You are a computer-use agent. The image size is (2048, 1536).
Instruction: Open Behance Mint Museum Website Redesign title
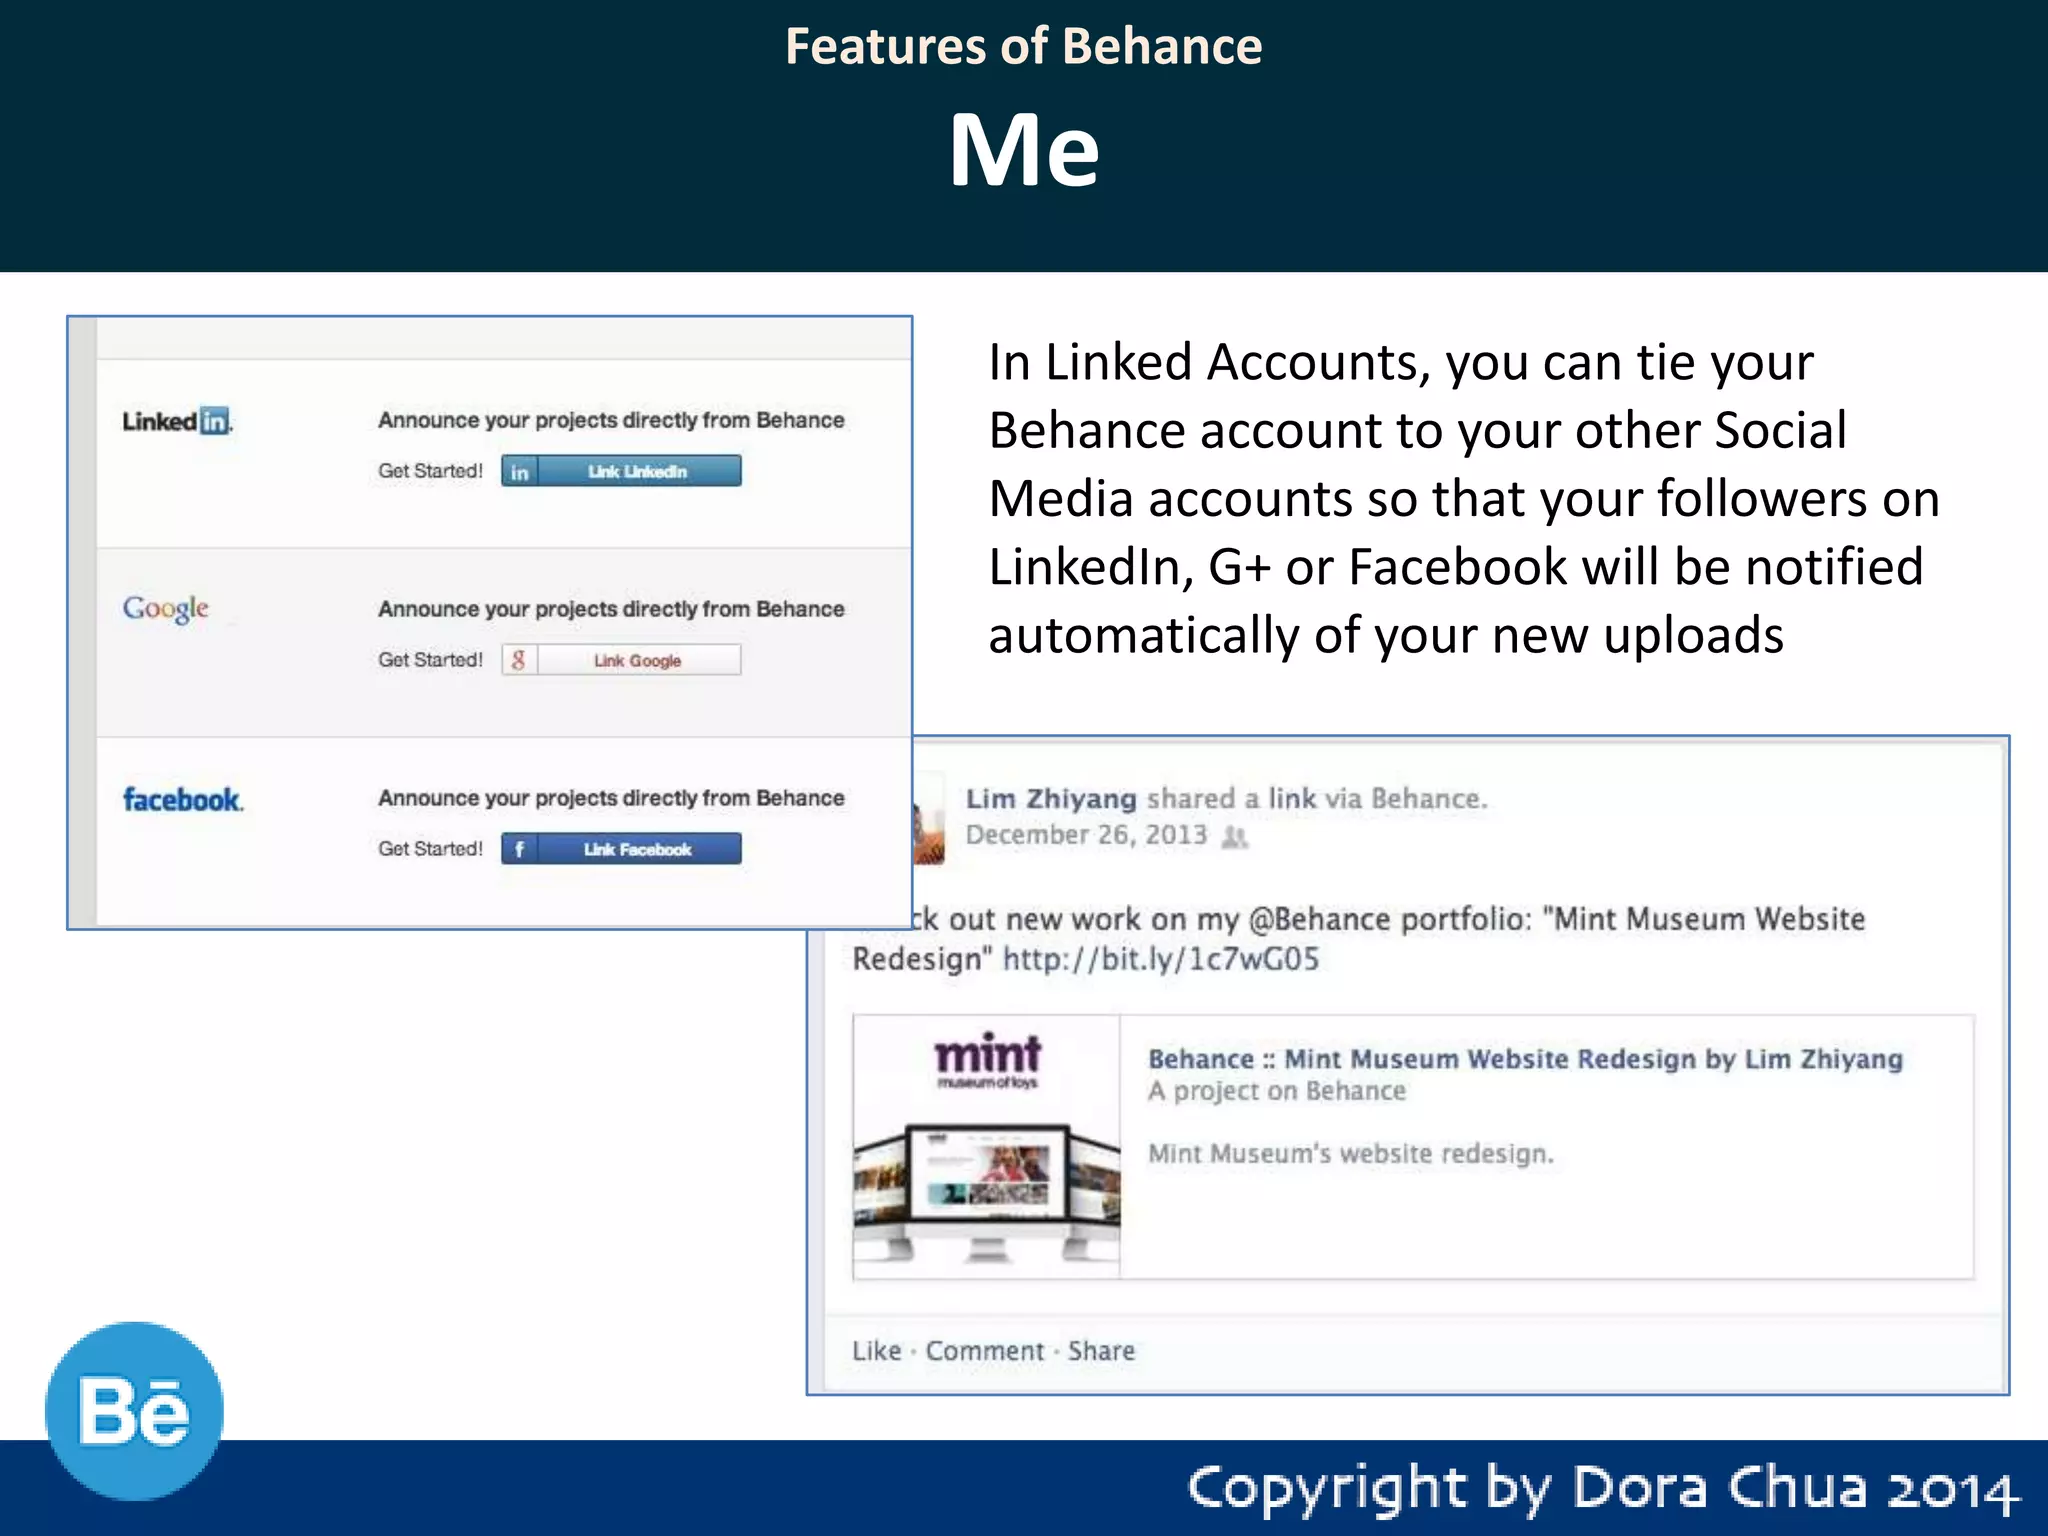coord(1524,1059)
